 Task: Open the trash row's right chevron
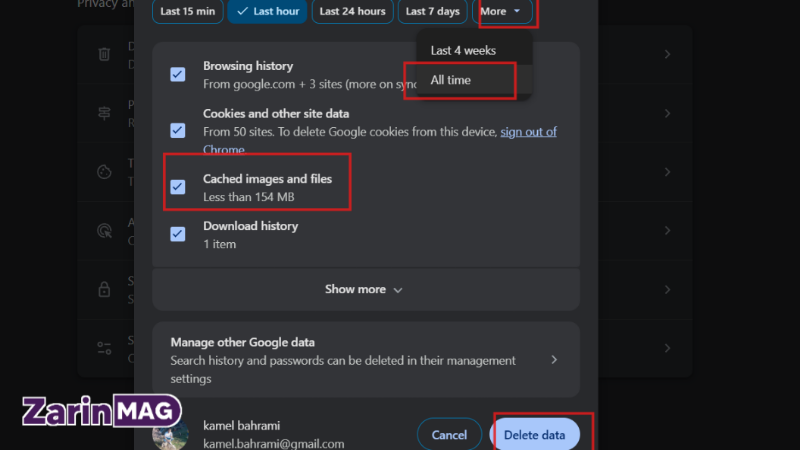[x=667, y=54]
